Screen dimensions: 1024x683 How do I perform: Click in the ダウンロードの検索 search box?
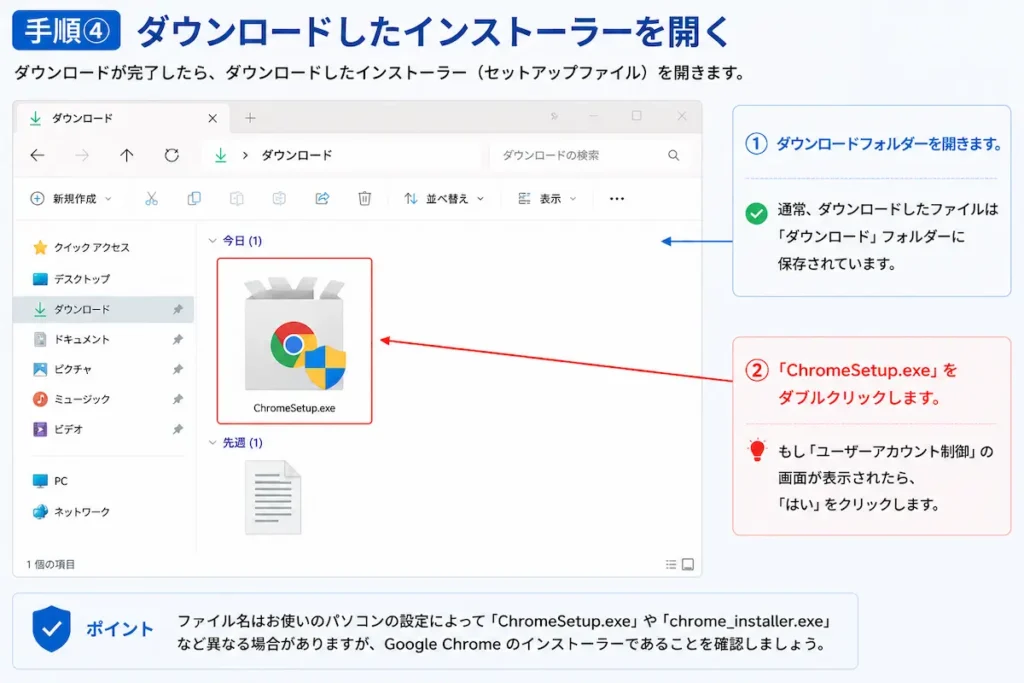click(x=591, y=155)
